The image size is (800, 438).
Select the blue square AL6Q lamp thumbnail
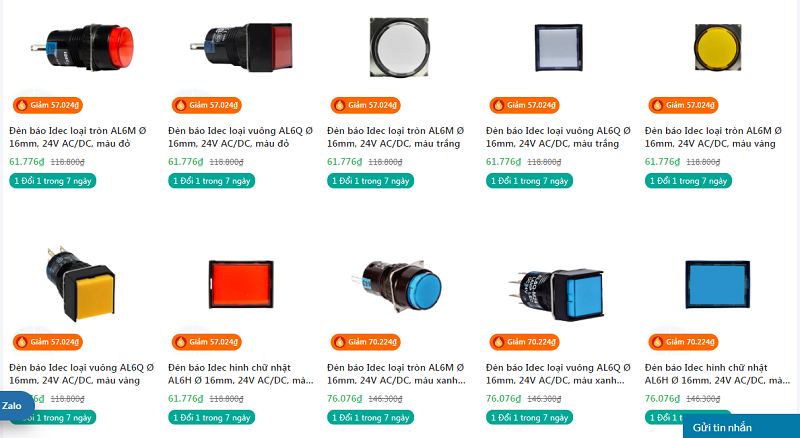[557, 294]
